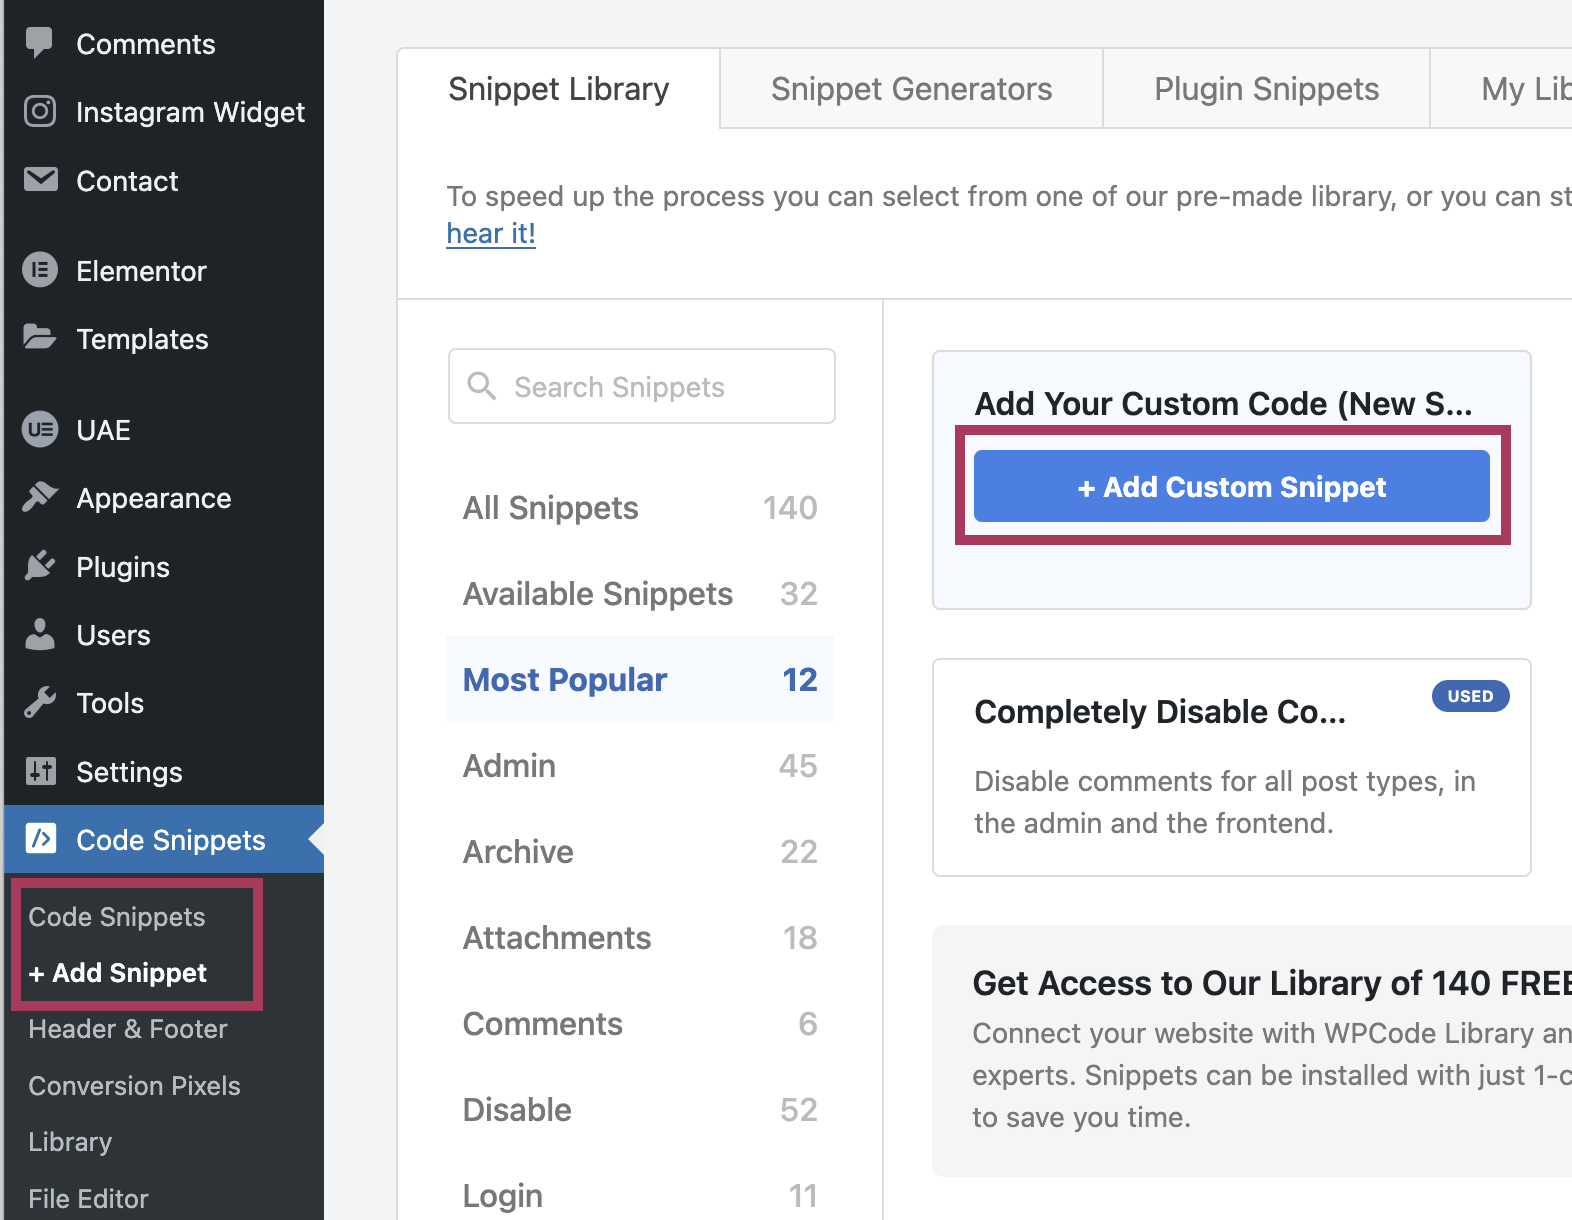The width and height of the screenshot is (1572, 1220).
Task: Click the Contact envelope icon
Action: [x=40, y=180]
